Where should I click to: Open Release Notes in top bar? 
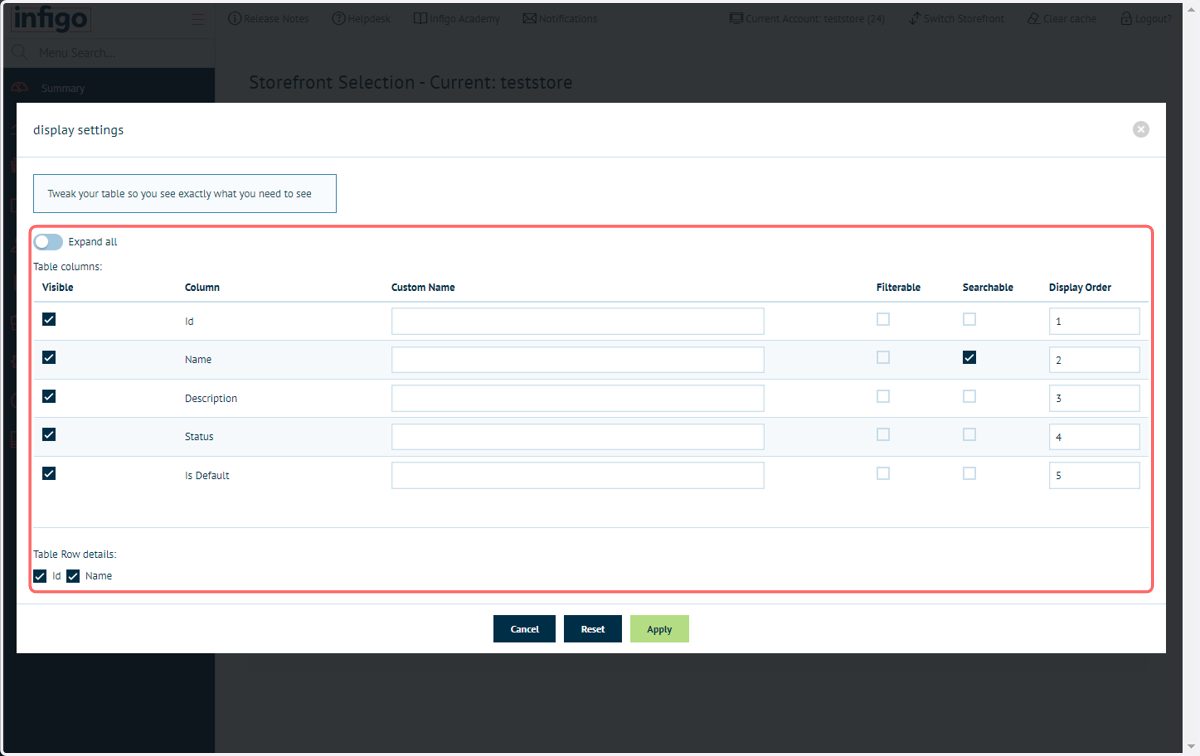[x=269, y=19]
